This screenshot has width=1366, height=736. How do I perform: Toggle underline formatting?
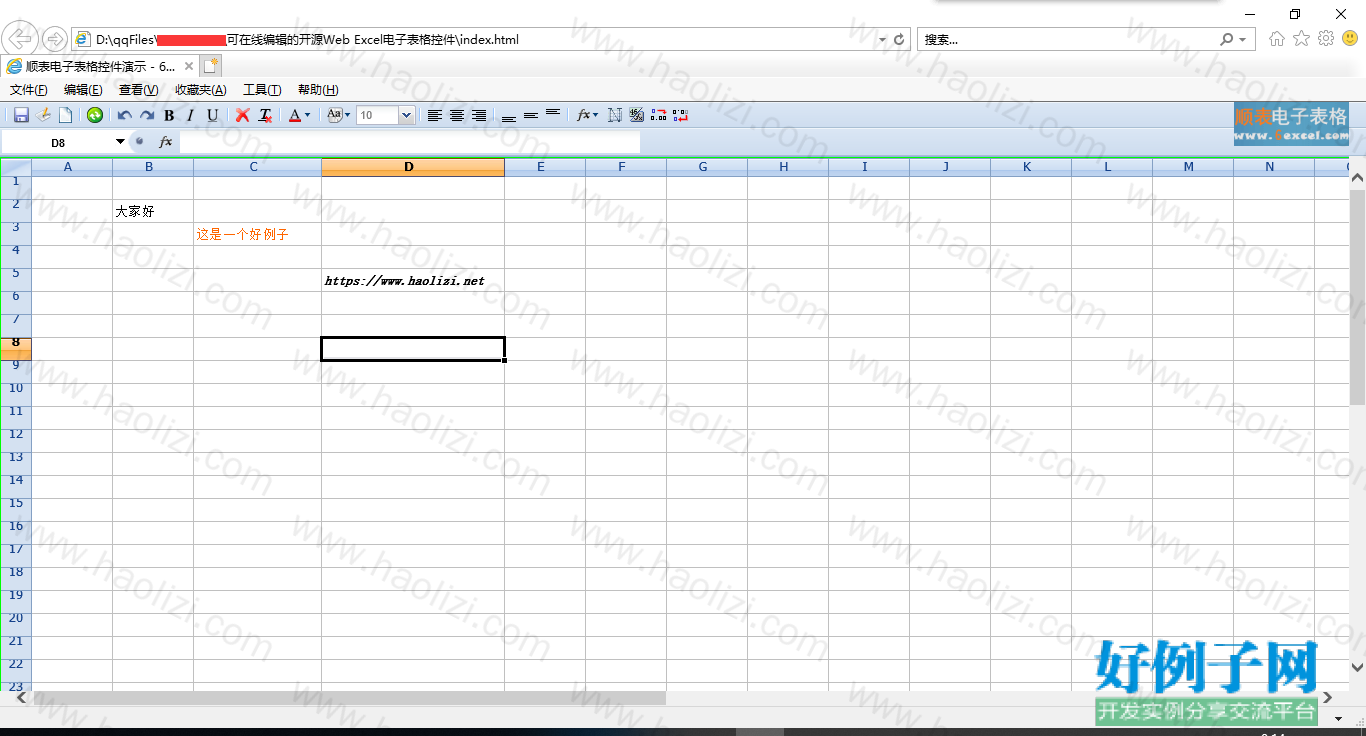point(212,115)
